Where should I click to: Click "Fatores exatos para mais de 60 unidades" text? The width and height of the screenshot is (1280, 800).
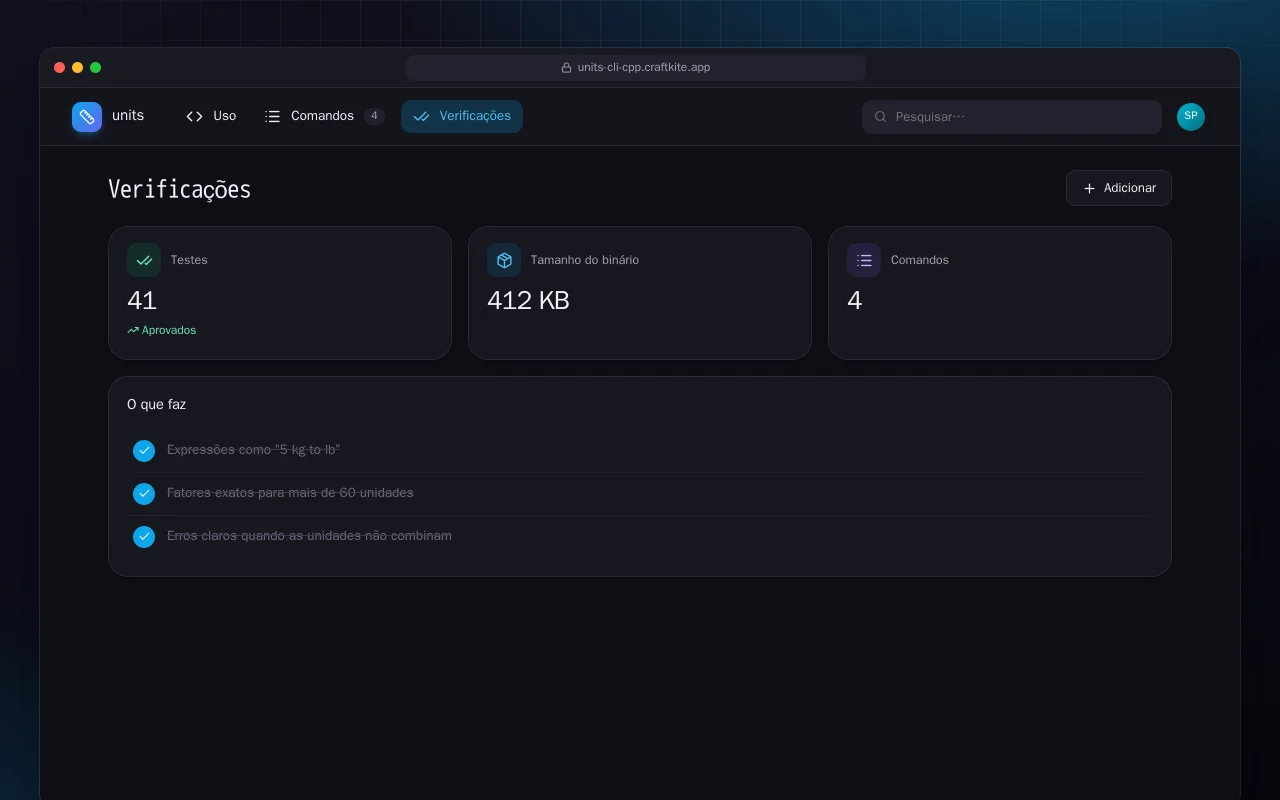290,493
